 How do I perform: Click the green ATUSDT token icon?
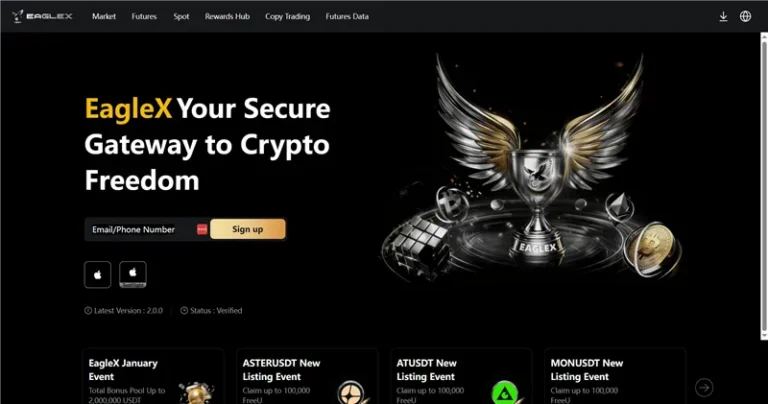(504, 392)
